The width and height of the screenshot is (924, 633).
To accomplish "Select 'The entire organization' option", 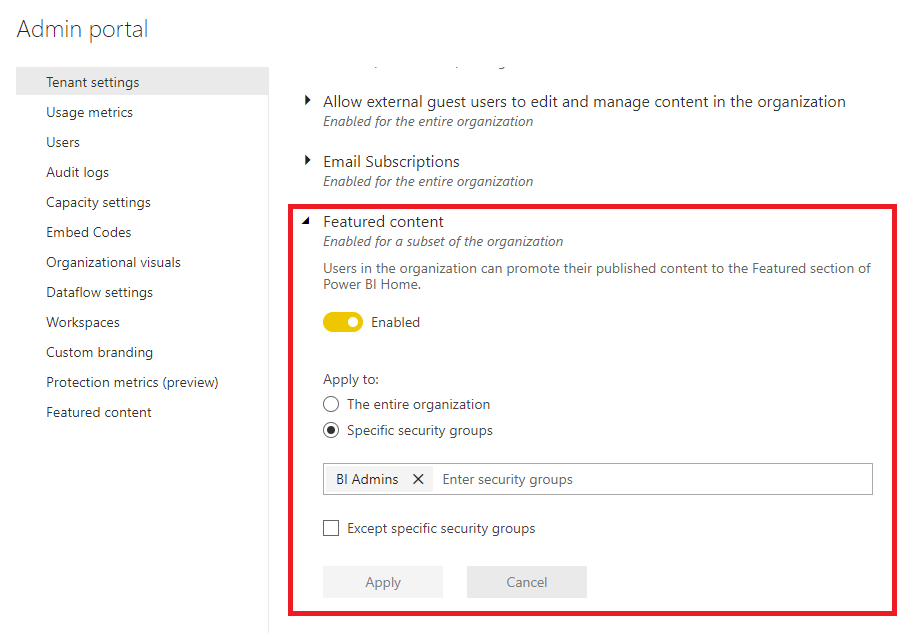I will 331,404.
